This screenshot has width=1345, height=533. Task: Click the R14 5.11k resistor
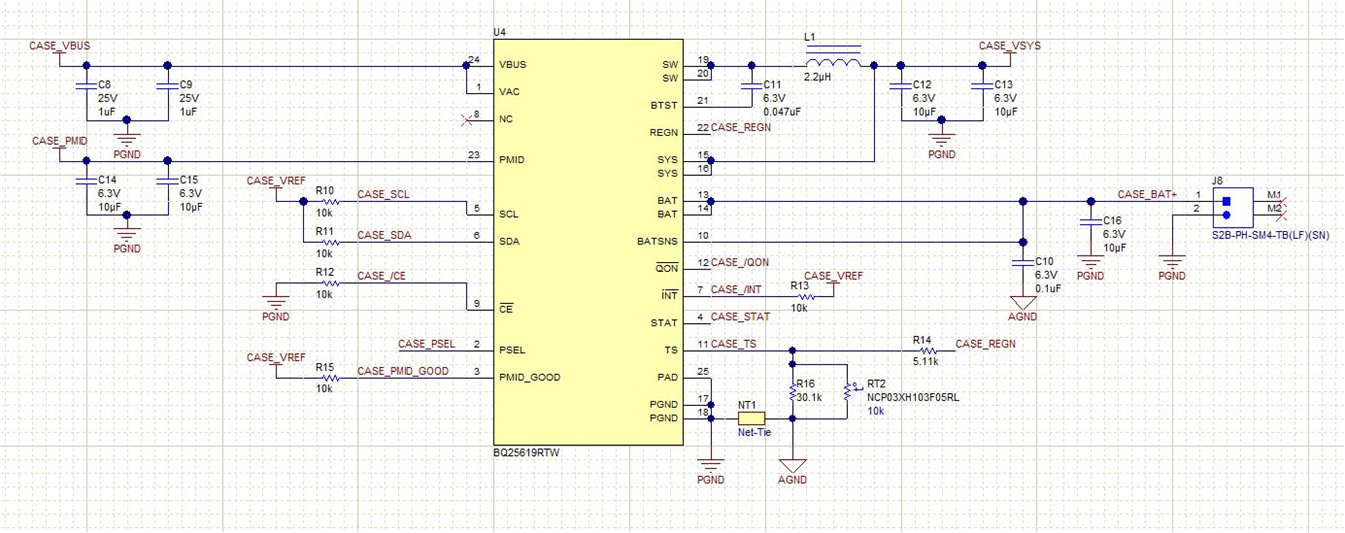coord(926,351)
